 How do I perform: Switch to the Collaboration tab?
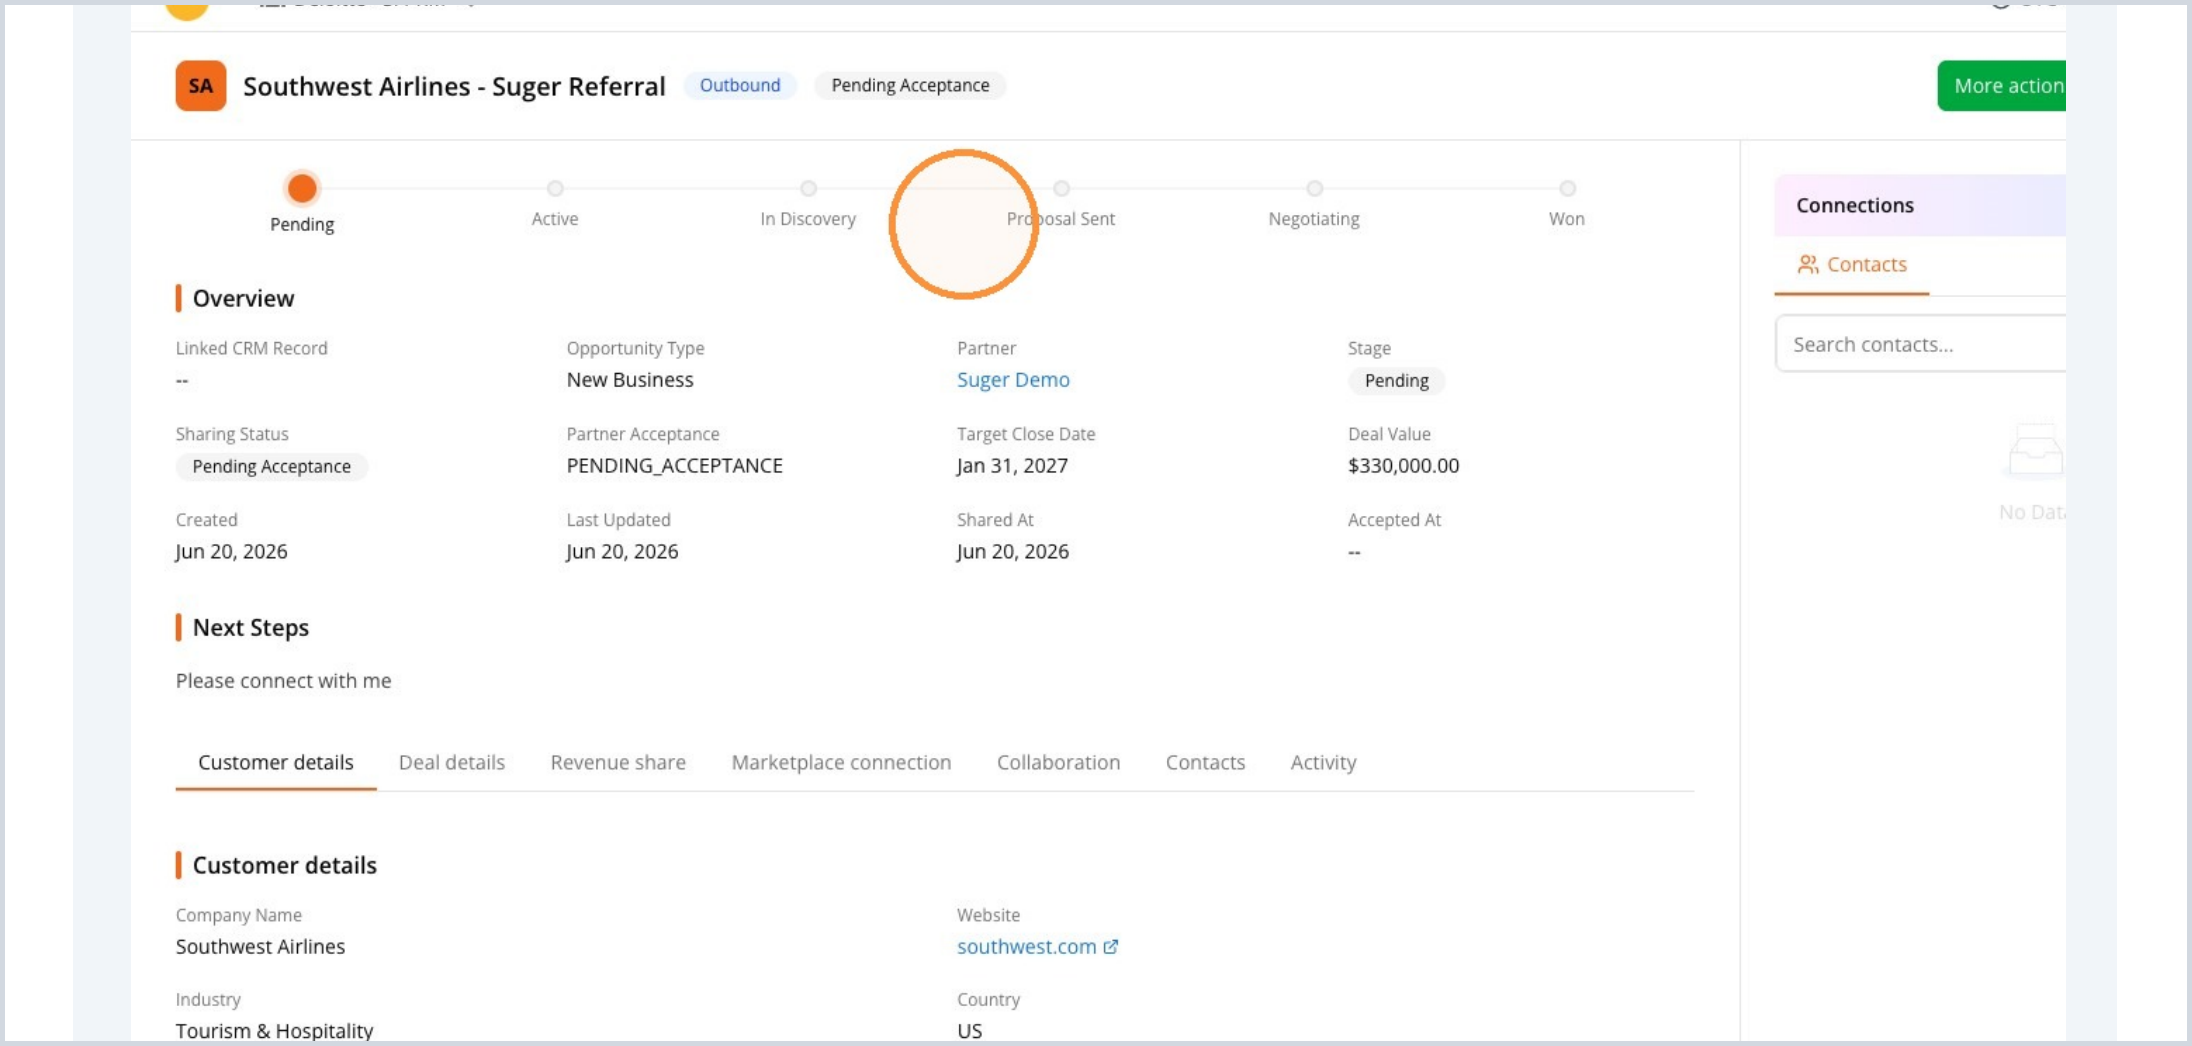(x=1058, y=762)
